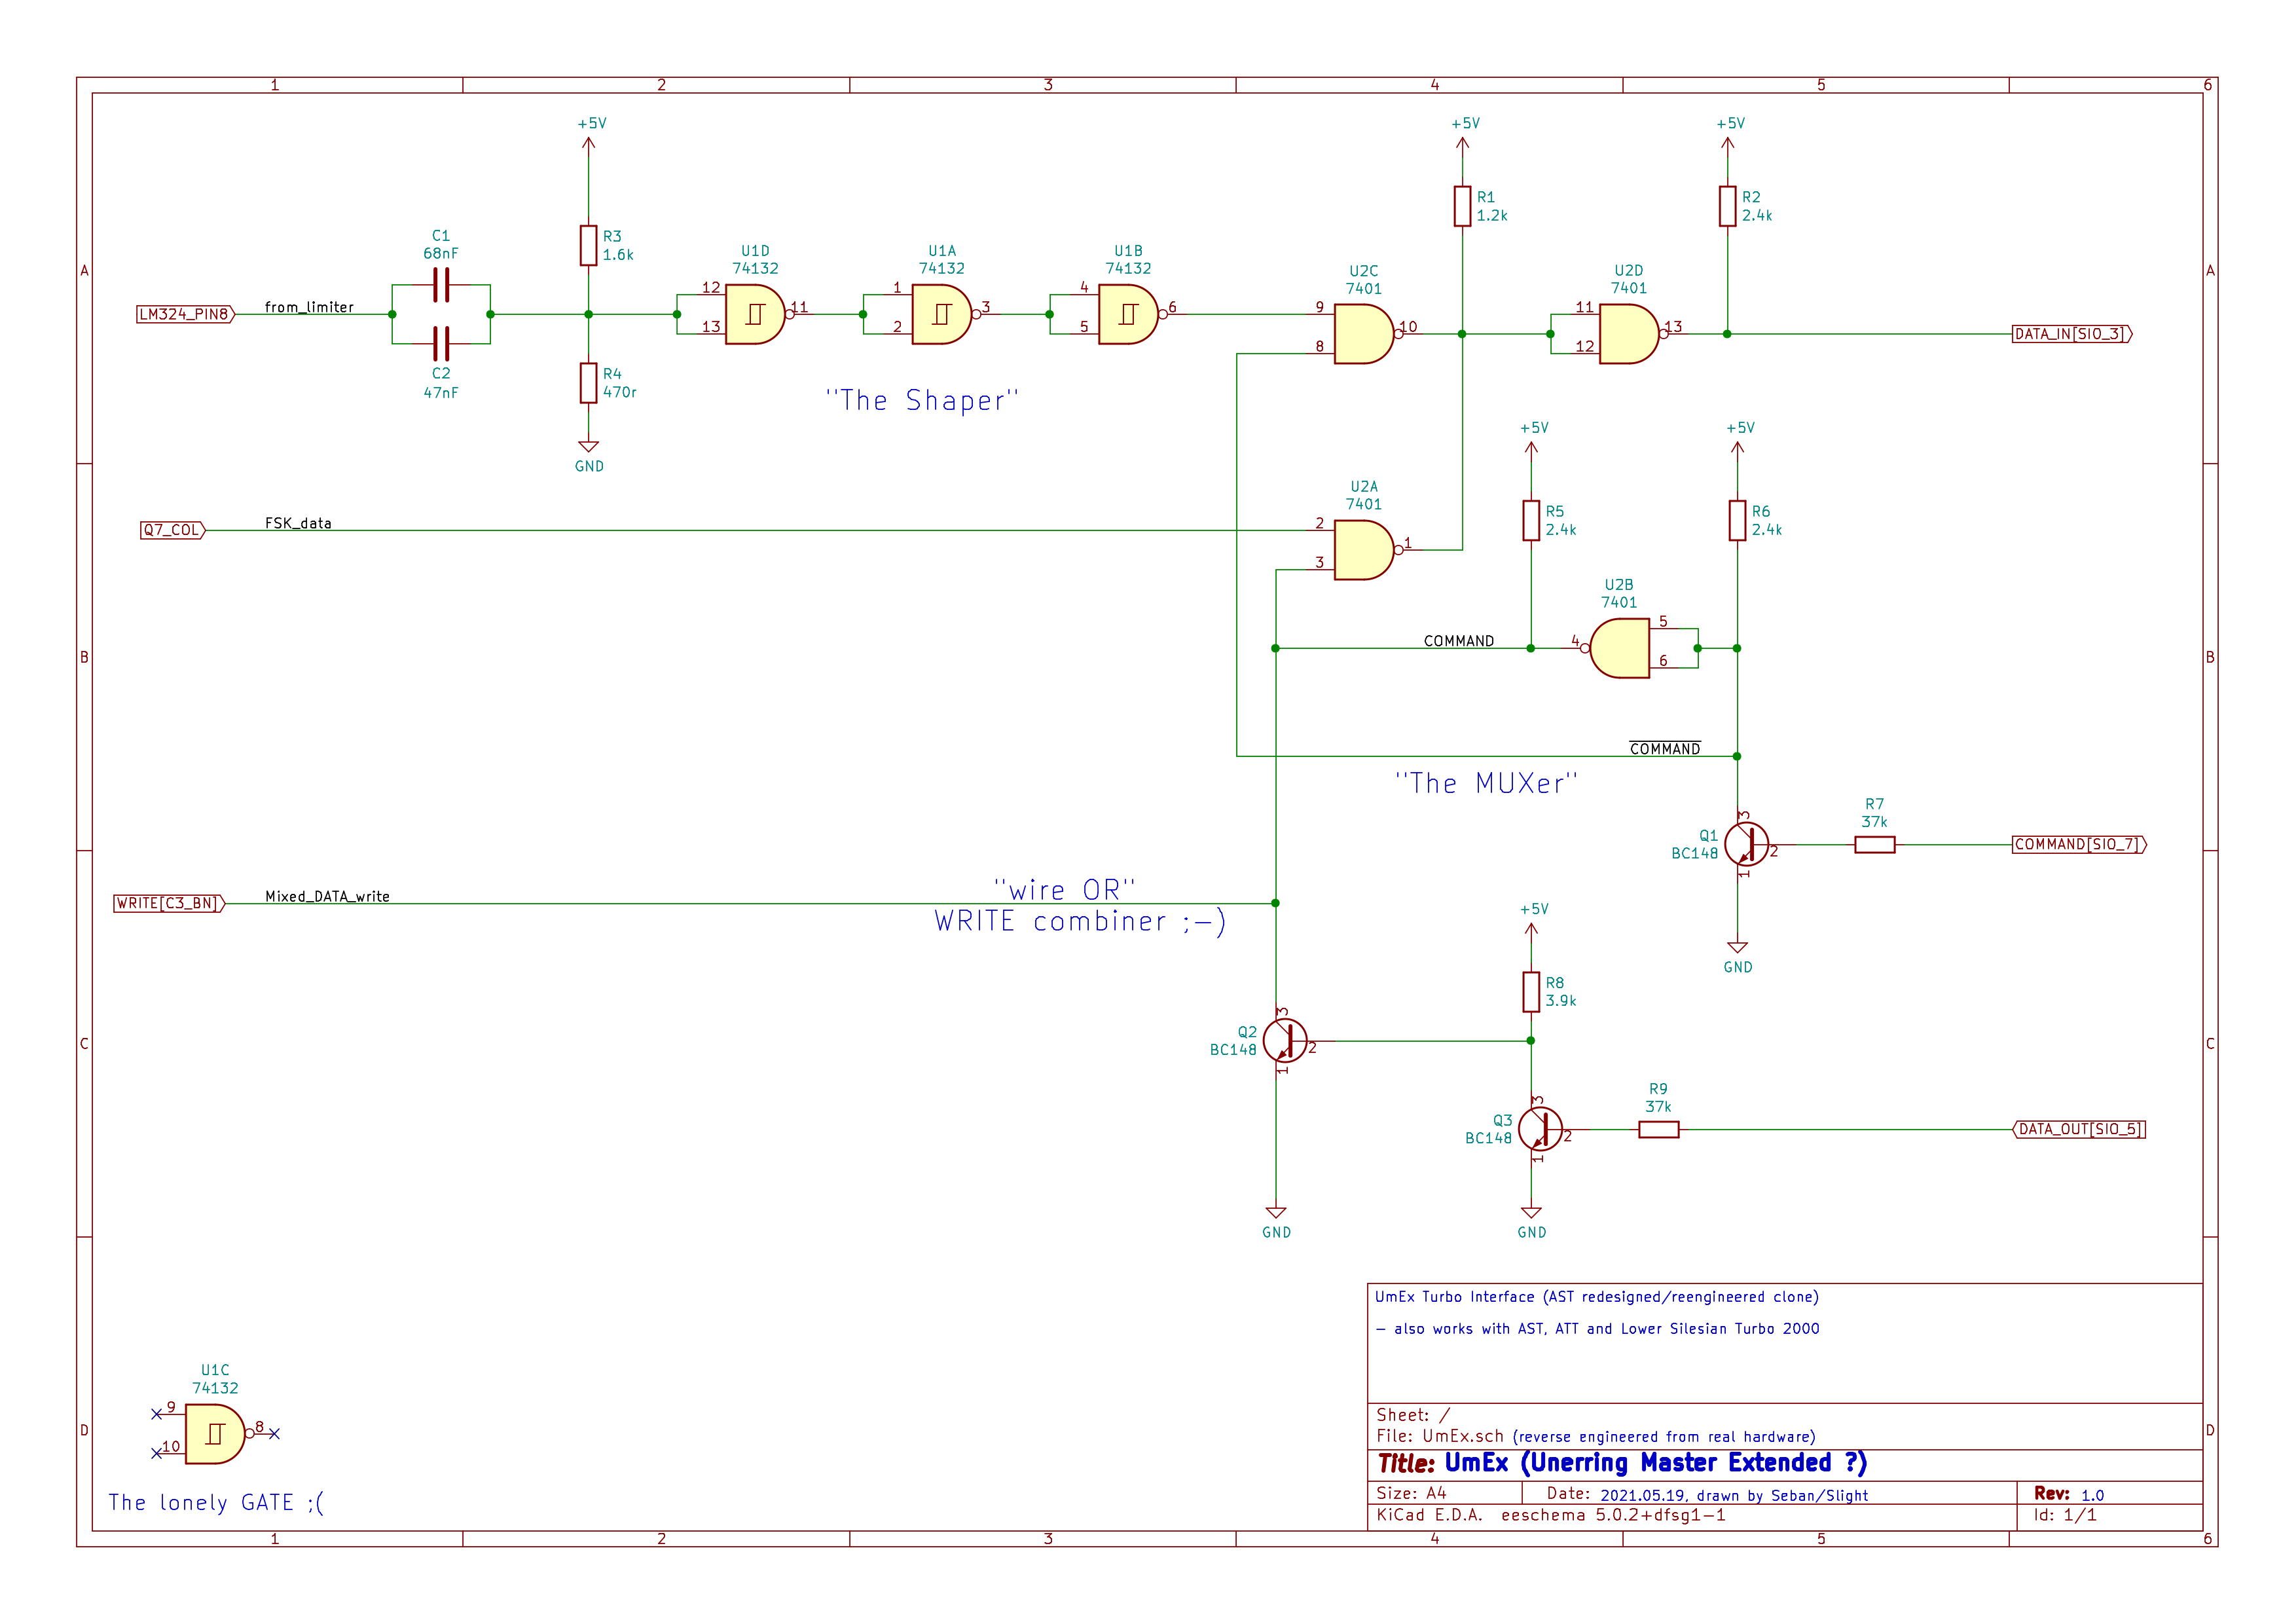Click the no-connect X on U1C pin 10
The width and height of the screenshot is (2296, 1624).
156,1453
